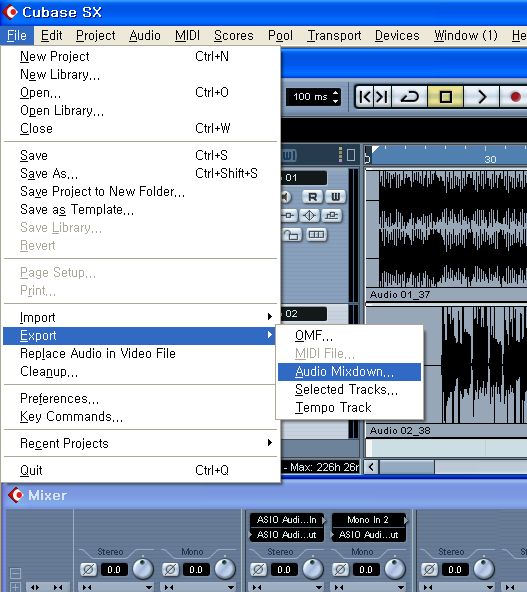Click the Lane display type icon on track 01
Screen dimensions: 527x592
coord(316,235)
